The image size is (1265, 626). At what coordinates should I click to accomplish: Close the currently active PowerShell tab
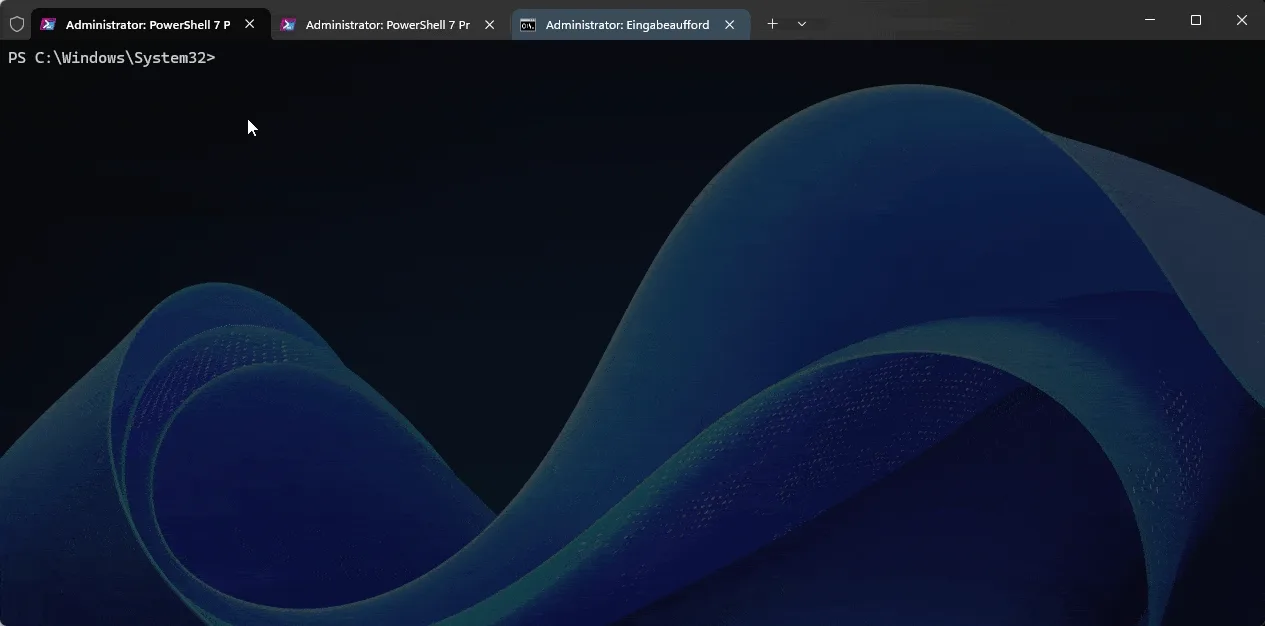(249, 24)
